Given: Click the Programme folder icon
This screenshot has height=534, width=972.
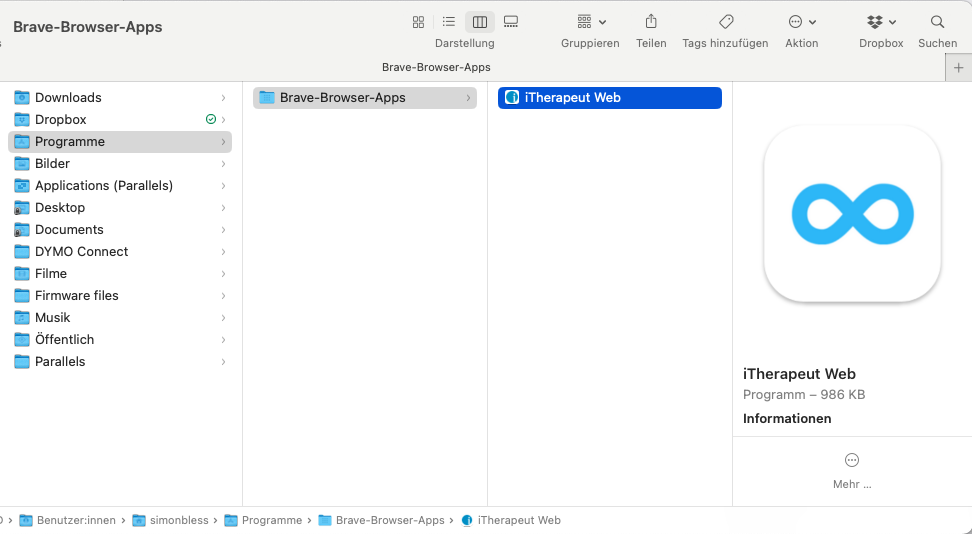Looking at the screenshot, I should (x=22, y=142).
